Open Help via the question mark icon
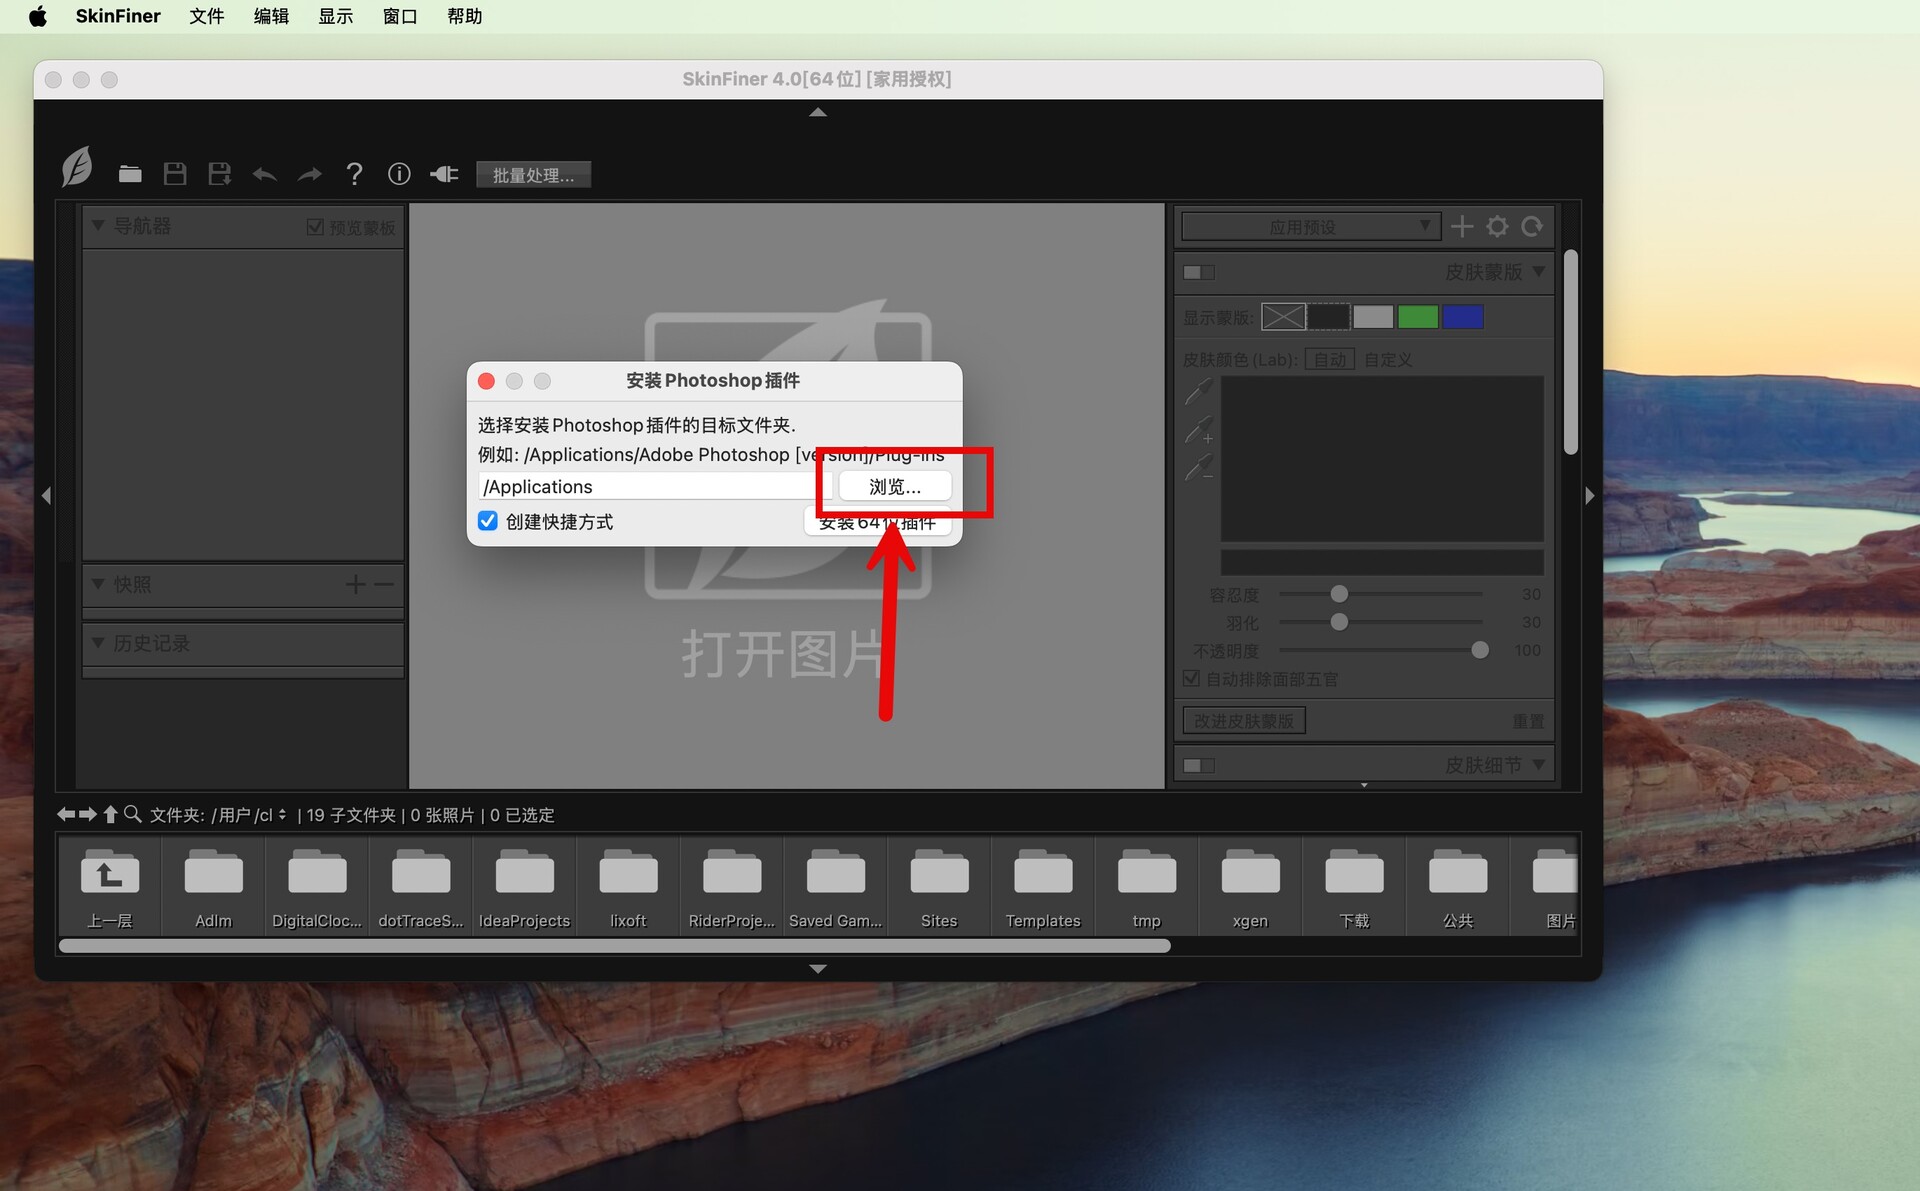Image resolution: width=1920 pixels, height=1191 pixels. pyautogui.click(x=354, y=174)
